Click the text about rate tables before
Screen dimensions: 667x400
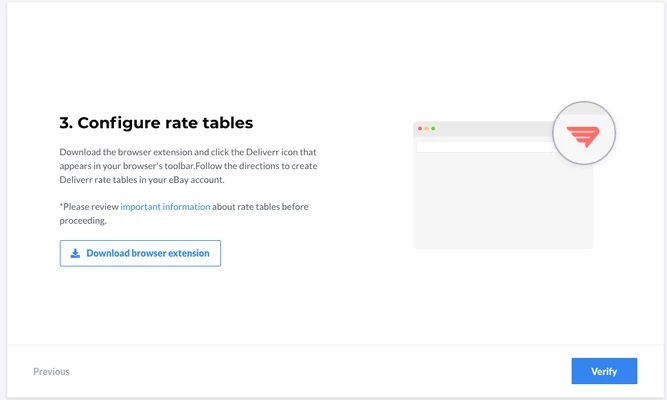point(260,207)
